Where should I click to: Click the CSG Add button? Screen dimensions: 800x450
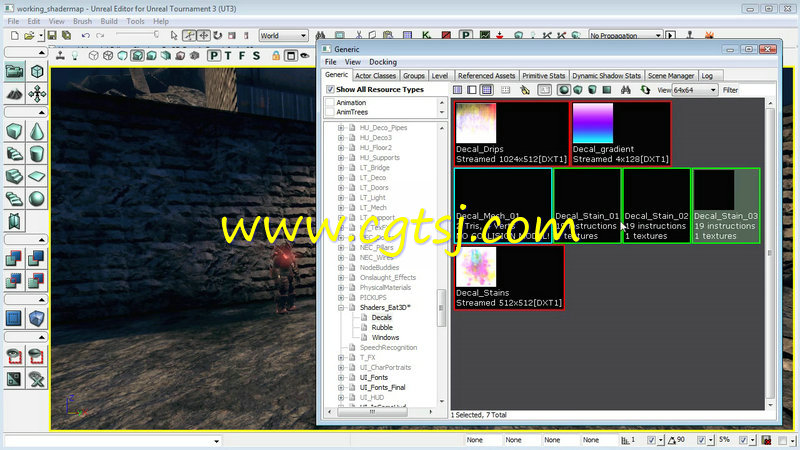point(14,258)
